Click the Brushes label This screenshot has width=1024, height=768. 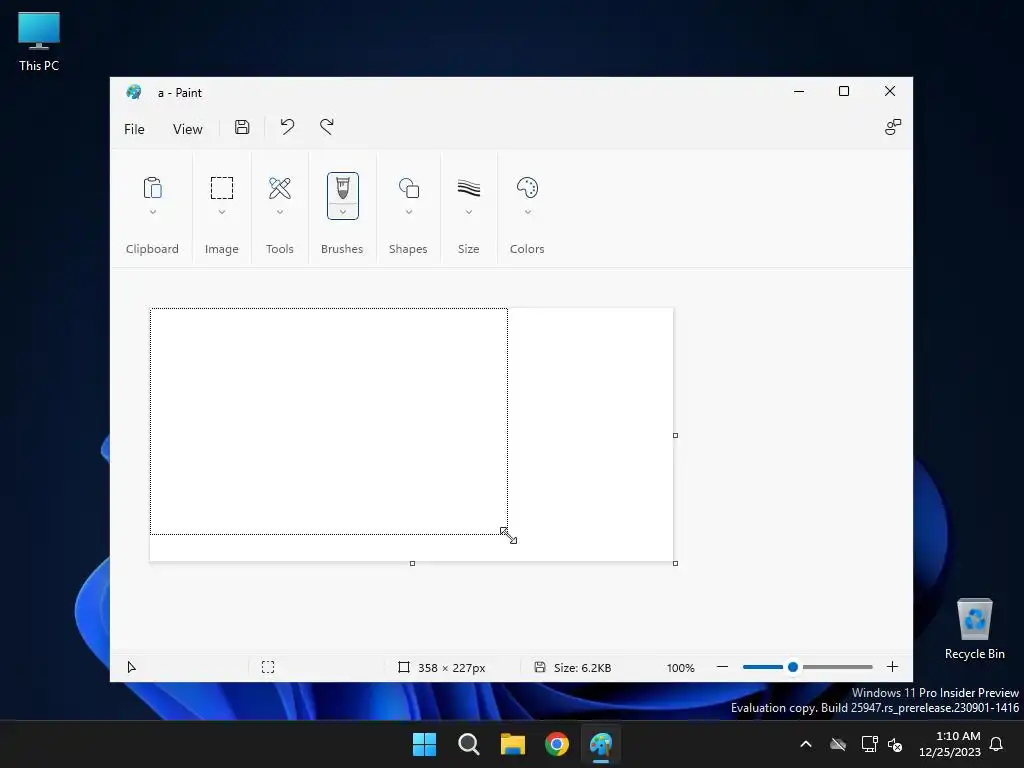tap(342, 249)
